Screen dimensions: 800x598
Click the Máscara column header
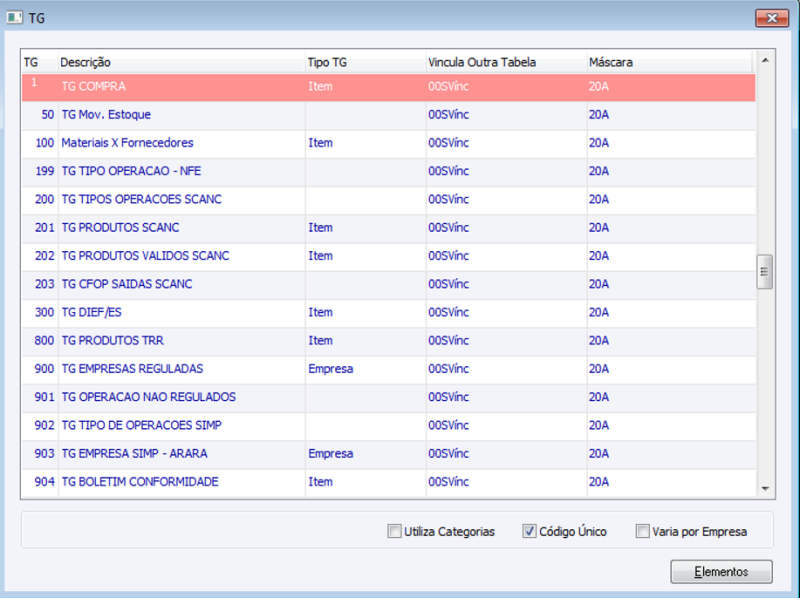pos(669,62)
